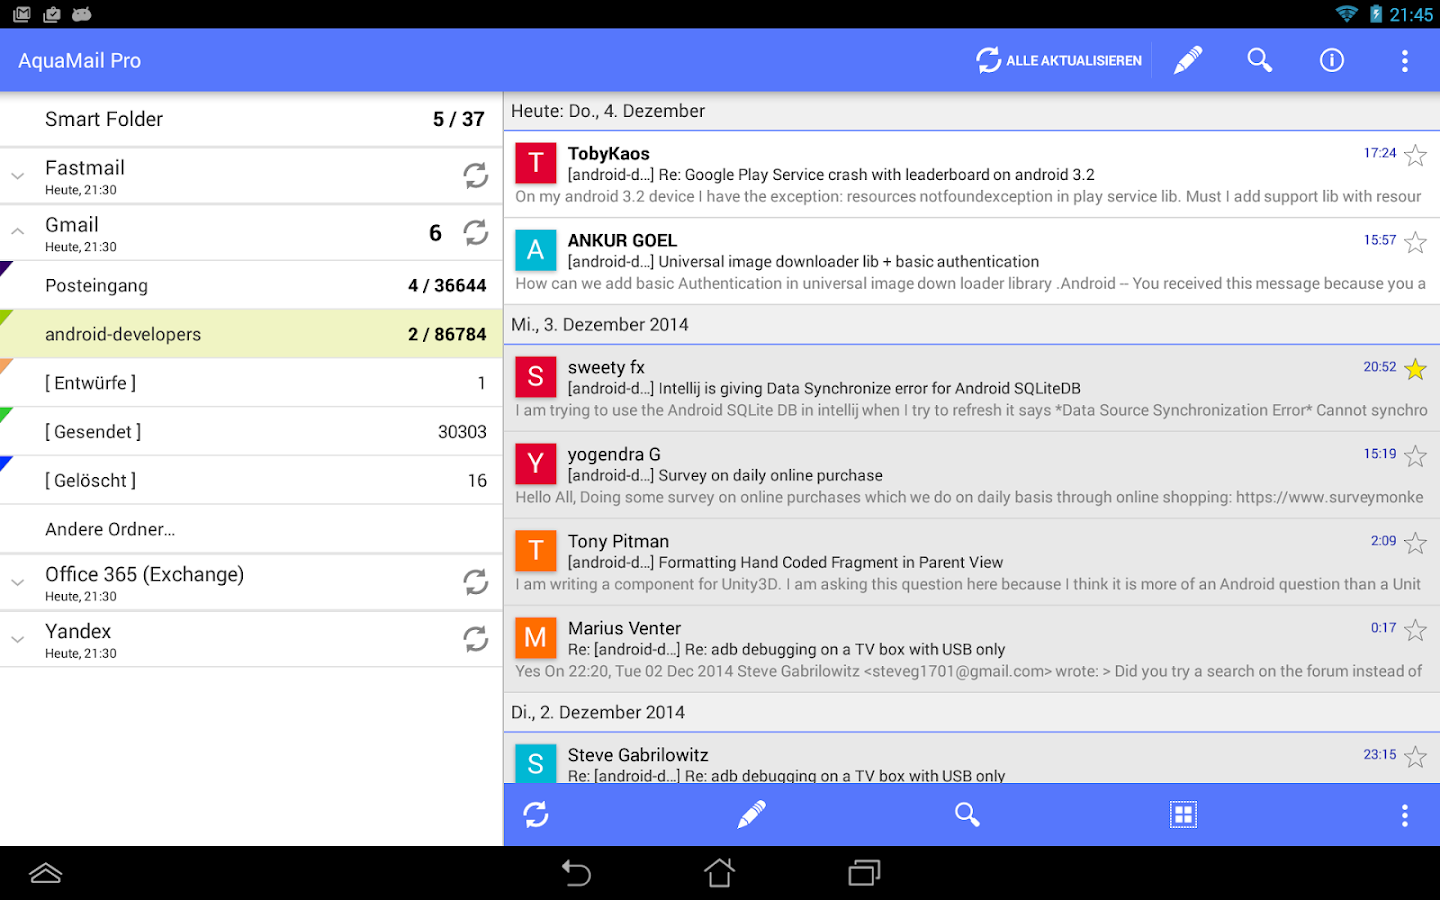
Task: Open TobyKaos's avatar icon in the message list
Action: pyautogui.click(x=535, y=163)
